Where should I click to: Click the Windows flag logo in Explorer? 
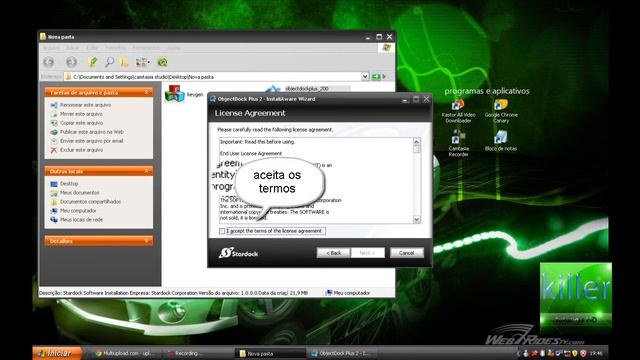coord(386,48)
